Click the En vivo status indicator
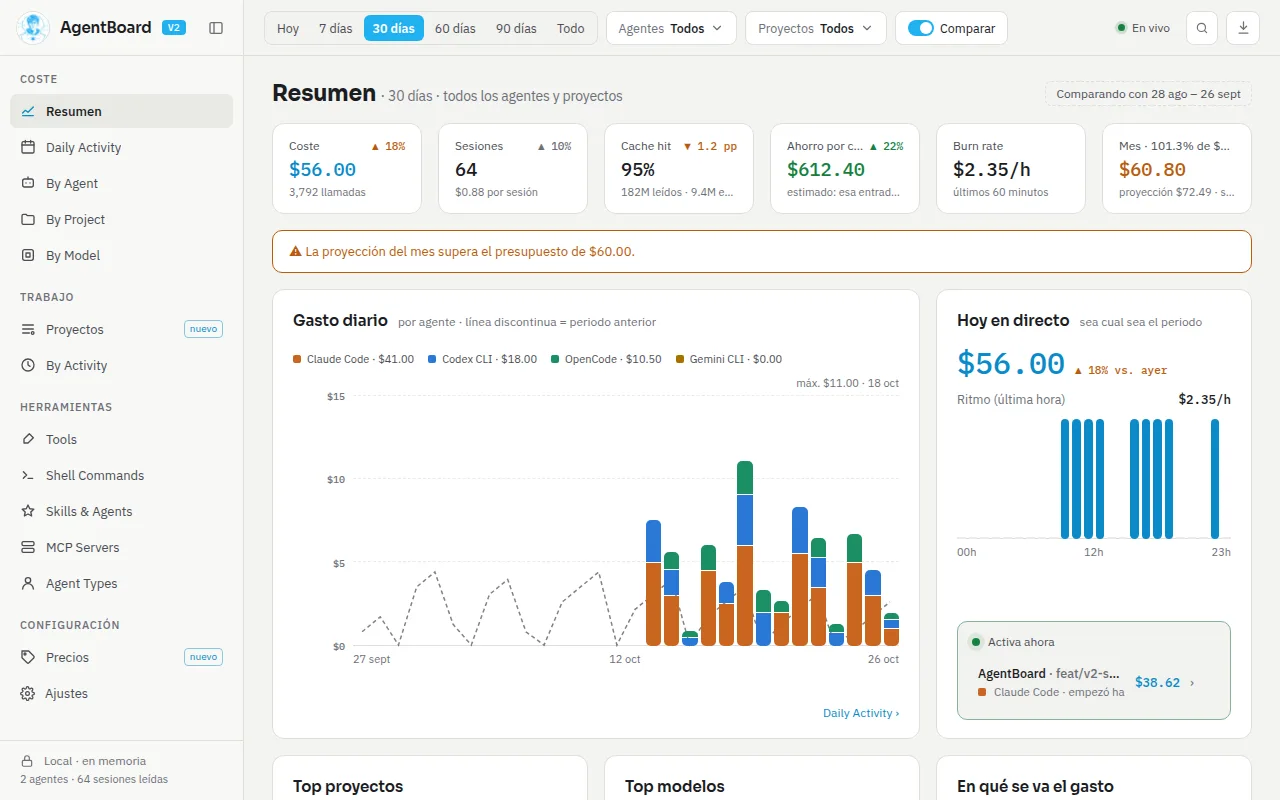This screenshot has height=800, width=1280. 1143,28
